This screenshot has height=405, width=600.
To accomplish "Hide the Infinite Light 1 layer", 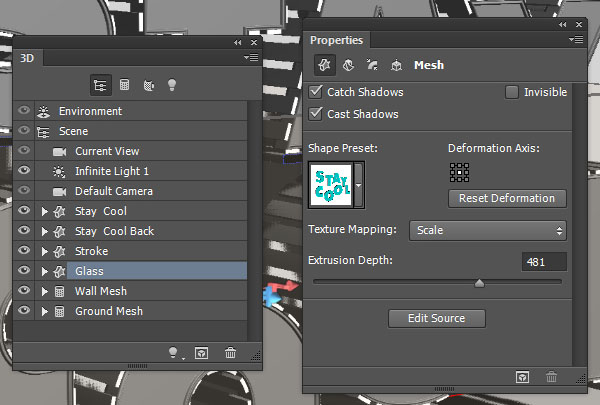I will (24, 170).
